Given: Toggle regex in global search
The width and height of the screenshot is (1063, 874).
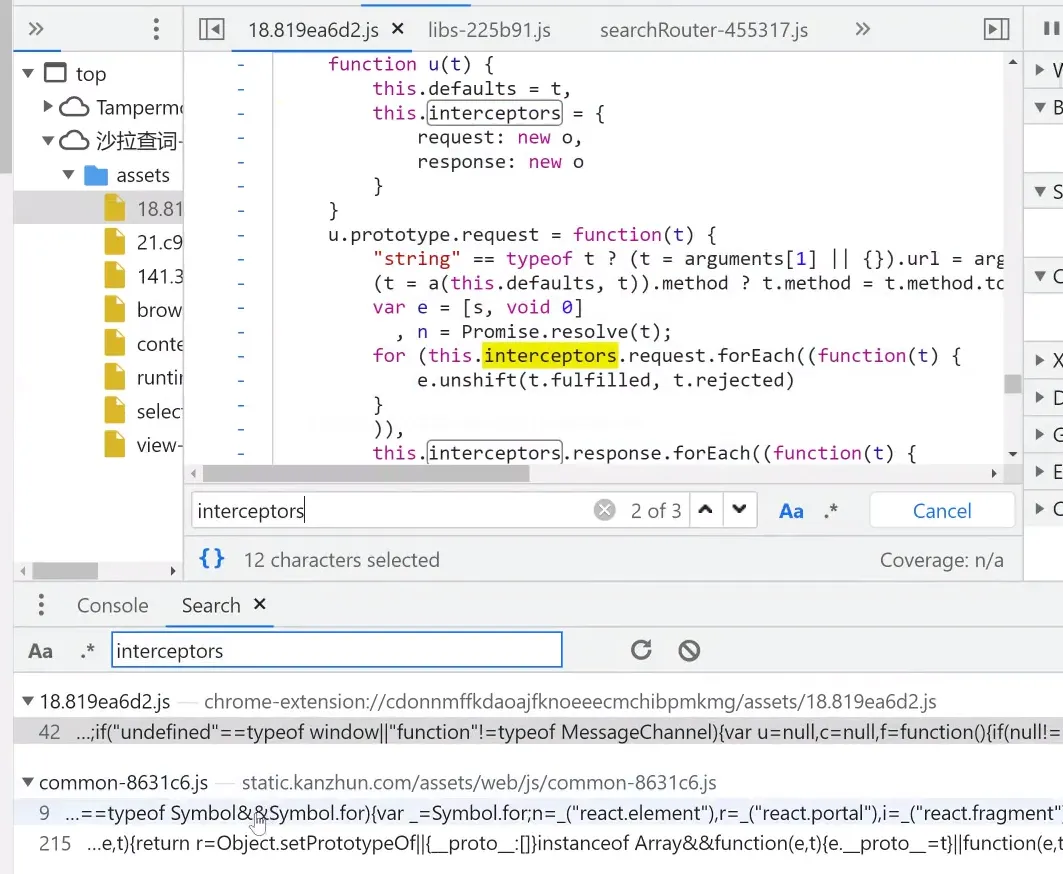Looking at the screenshot, I should click(x=87, y=651).
